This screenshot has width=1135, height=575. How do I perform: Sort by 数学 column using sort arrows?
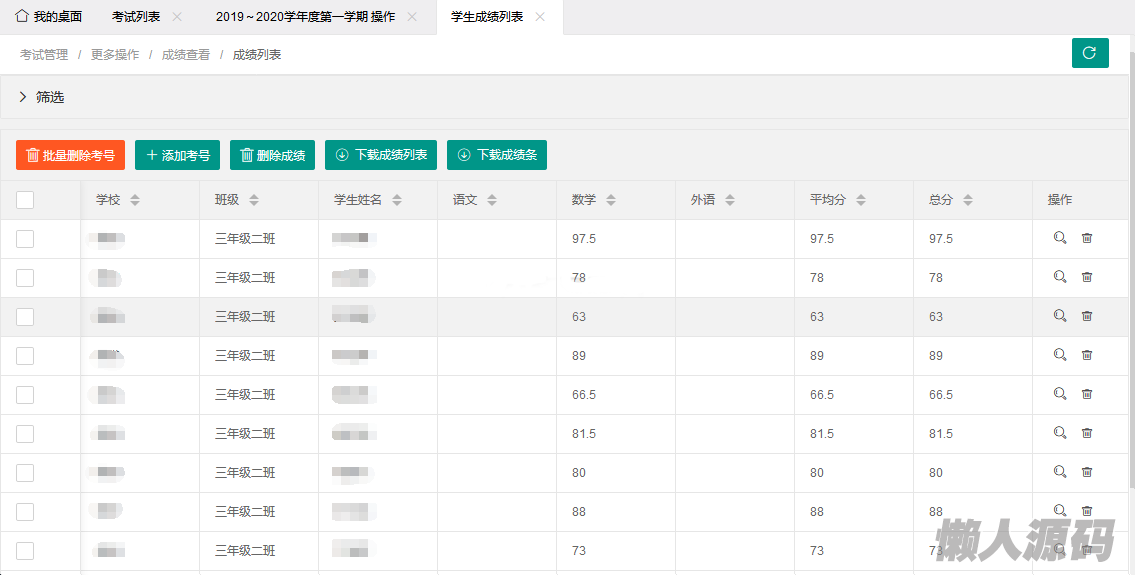click(611, 200)
